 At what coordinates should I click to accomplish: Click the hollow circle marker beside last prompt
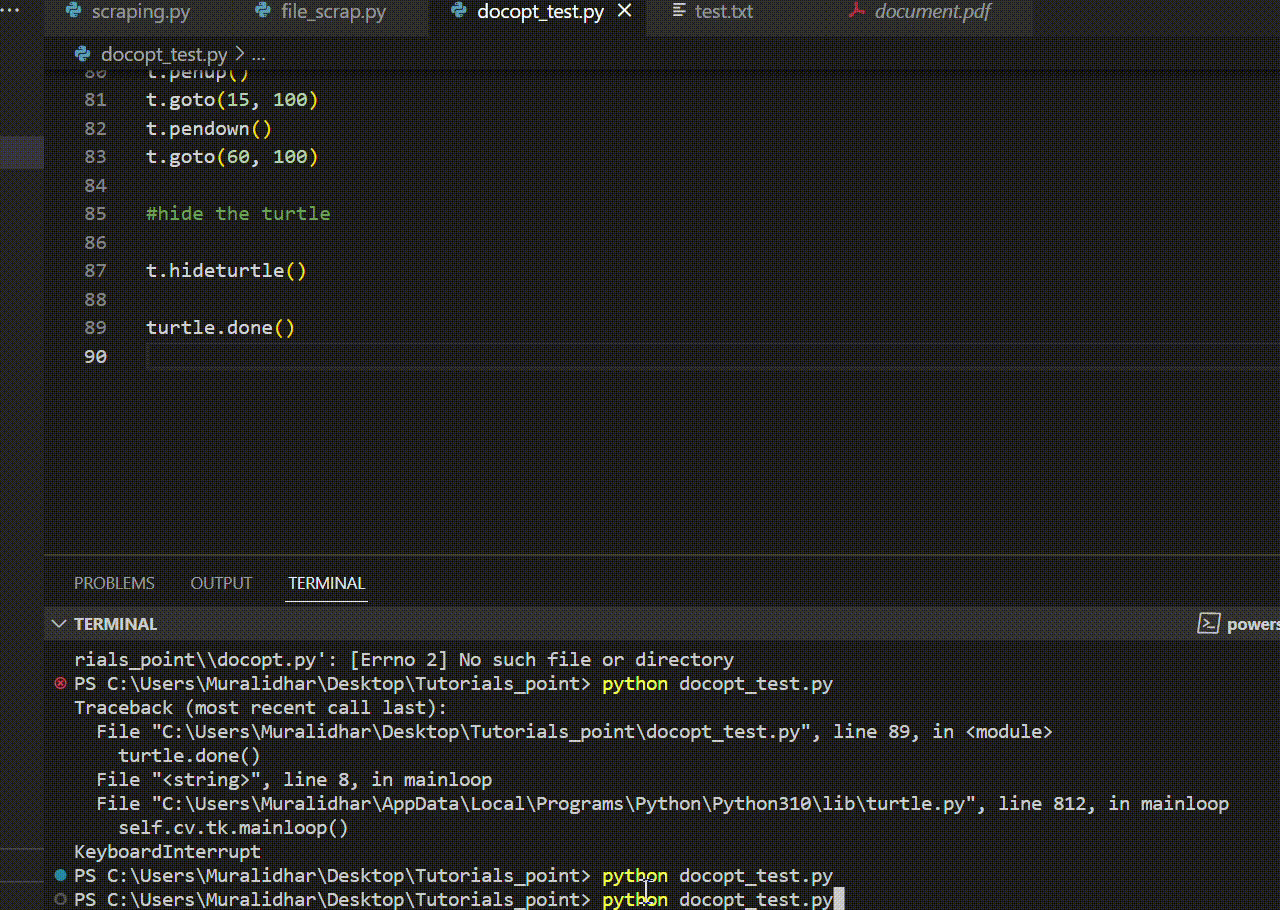pos(60,899)
